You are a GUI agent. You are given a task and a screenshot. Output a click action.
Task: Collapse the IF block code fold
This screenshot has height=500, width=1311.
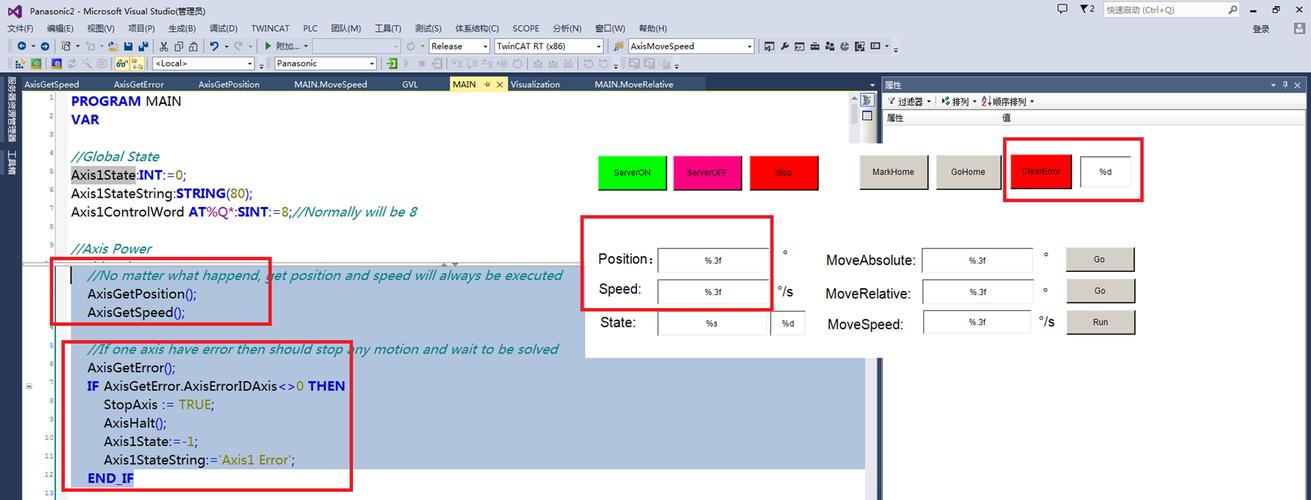(x=28, y=386)
